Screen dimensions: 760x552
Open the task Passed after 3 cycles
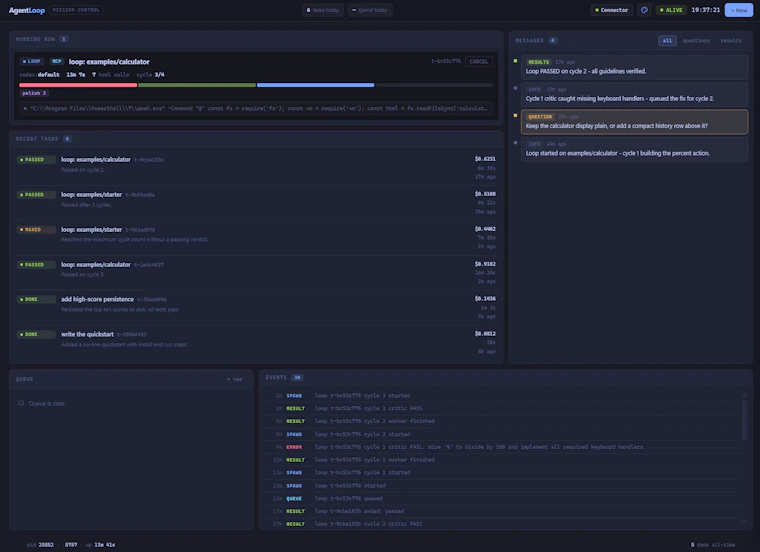tap(256, 203)
